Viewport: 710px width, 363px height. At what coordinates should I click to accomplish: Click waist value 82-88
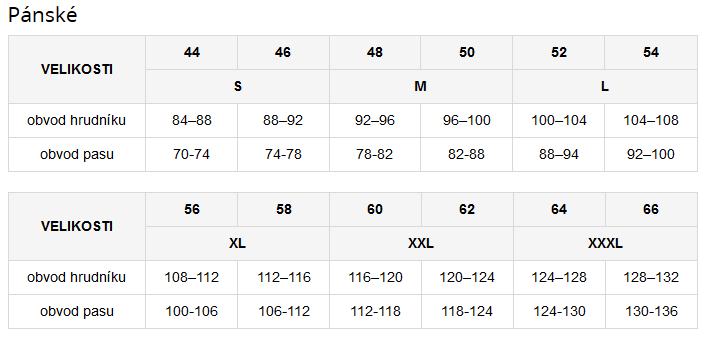pyautogui.click(x=466, y=154)
